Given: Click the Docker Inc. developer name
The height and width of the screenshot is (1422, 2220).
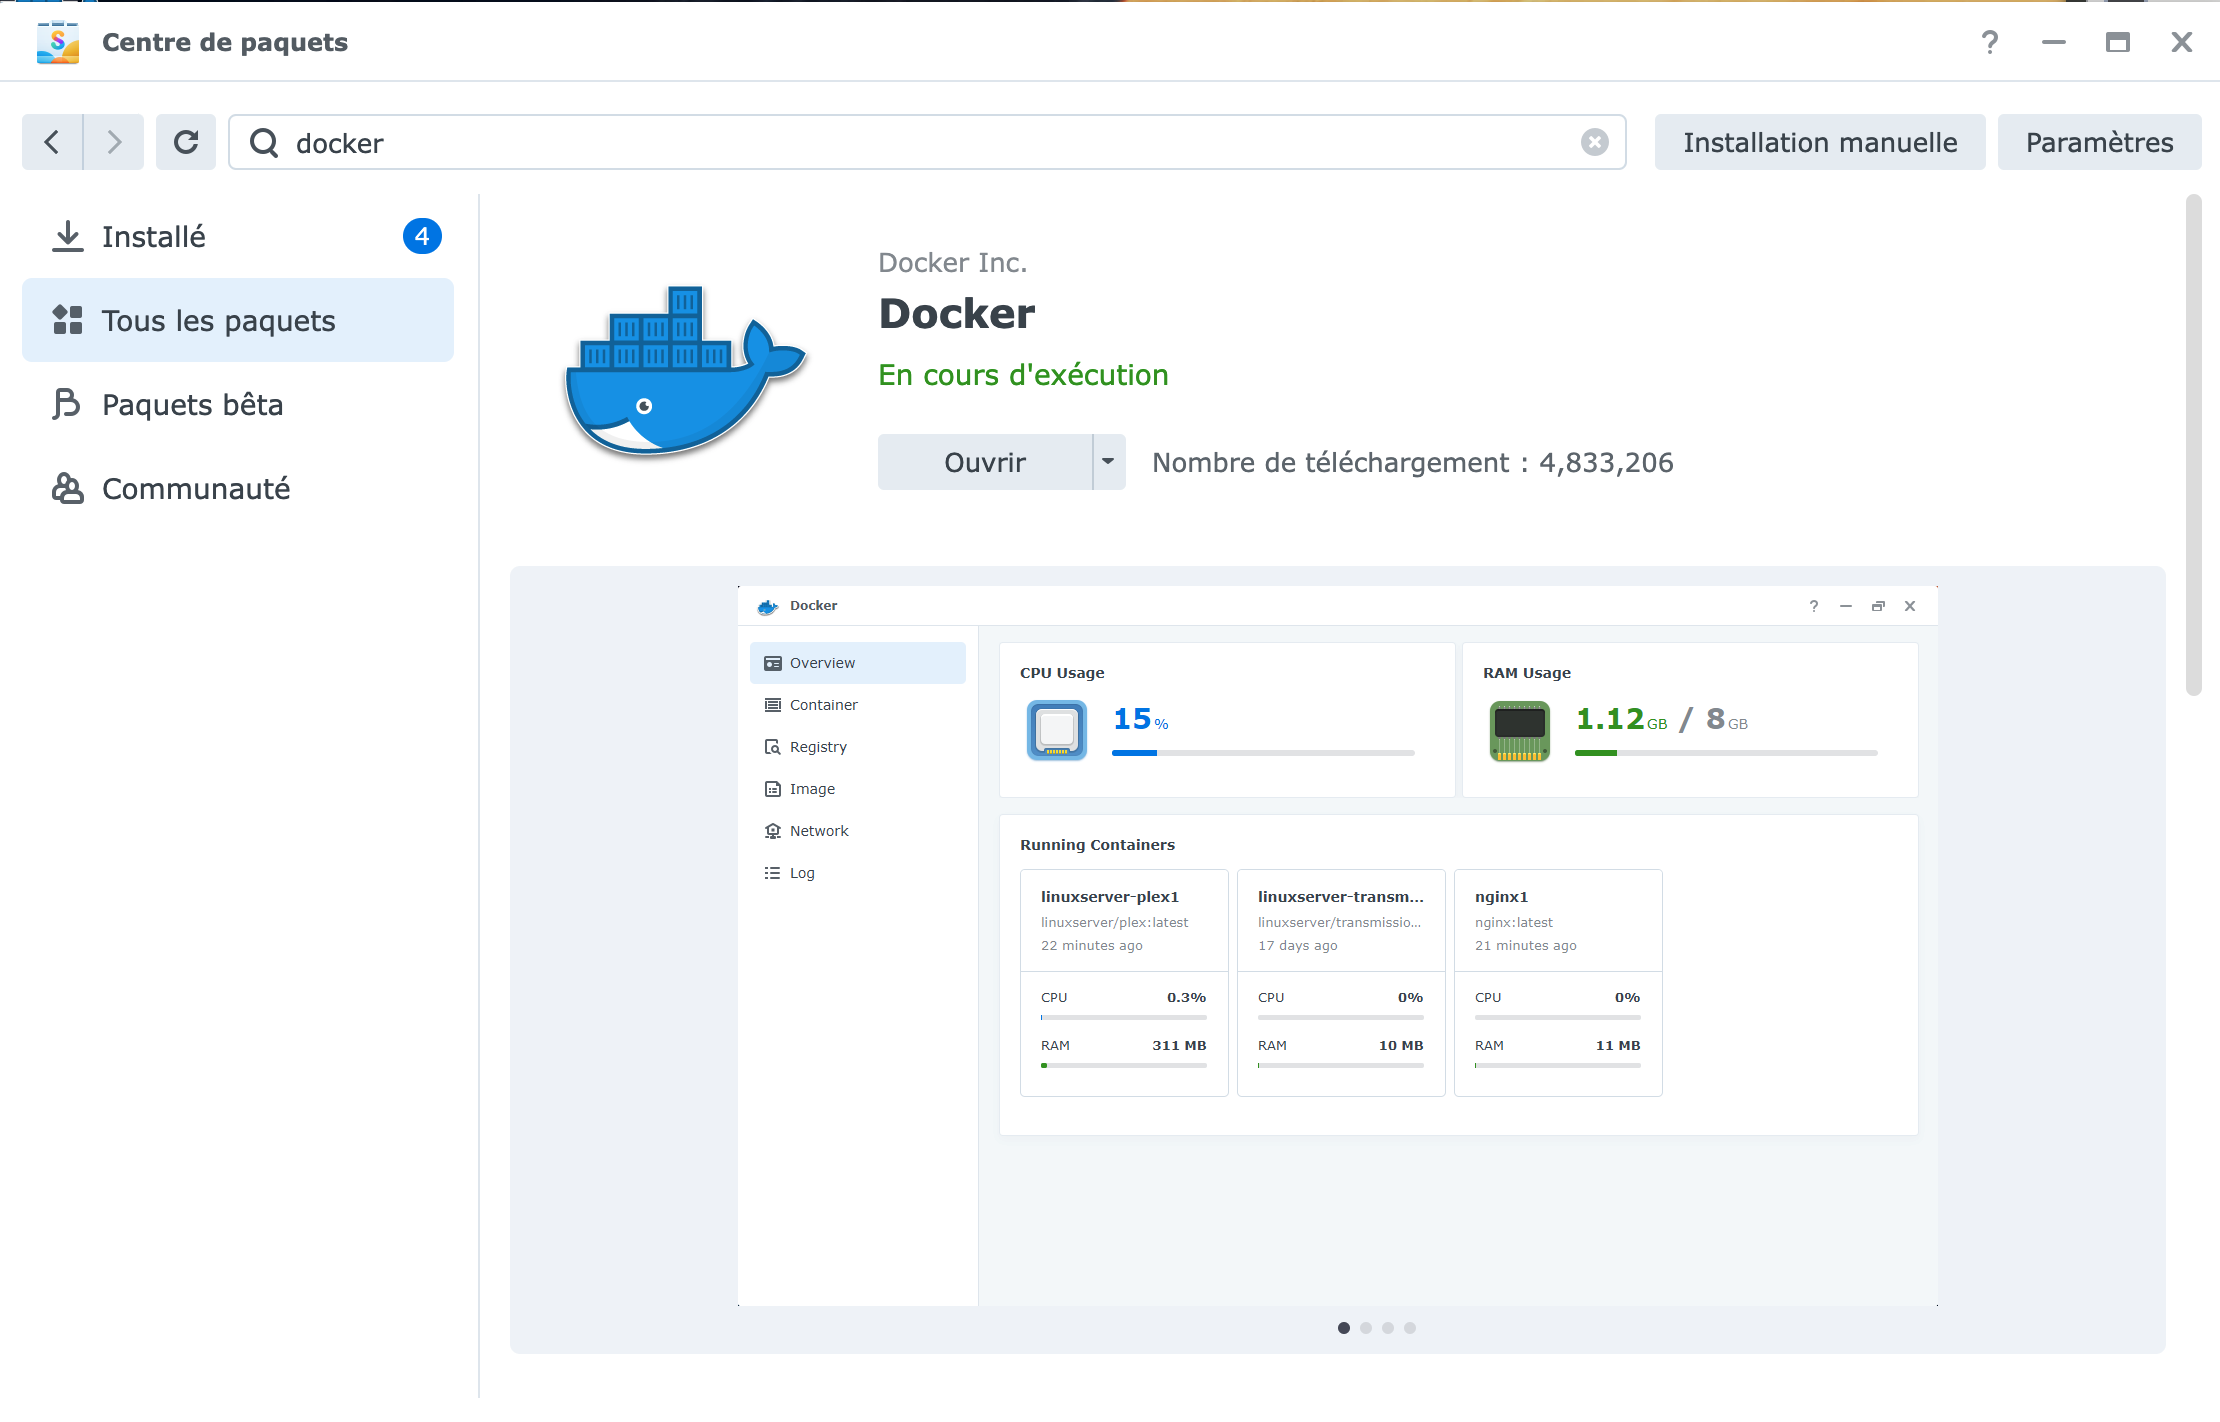Looking at the screenshot, I should click(x=952, y=262).
